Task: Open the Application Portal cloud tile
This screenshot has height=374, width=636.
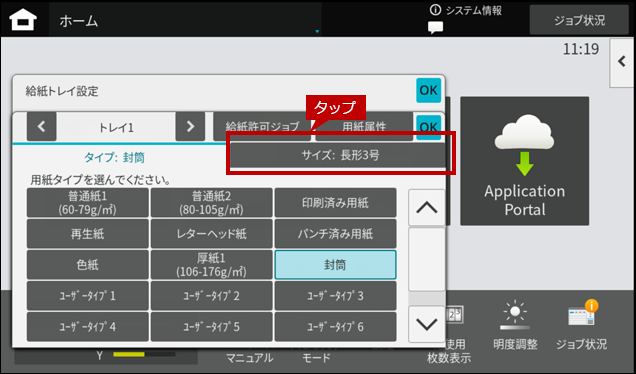Action: (x=524, y=161)
